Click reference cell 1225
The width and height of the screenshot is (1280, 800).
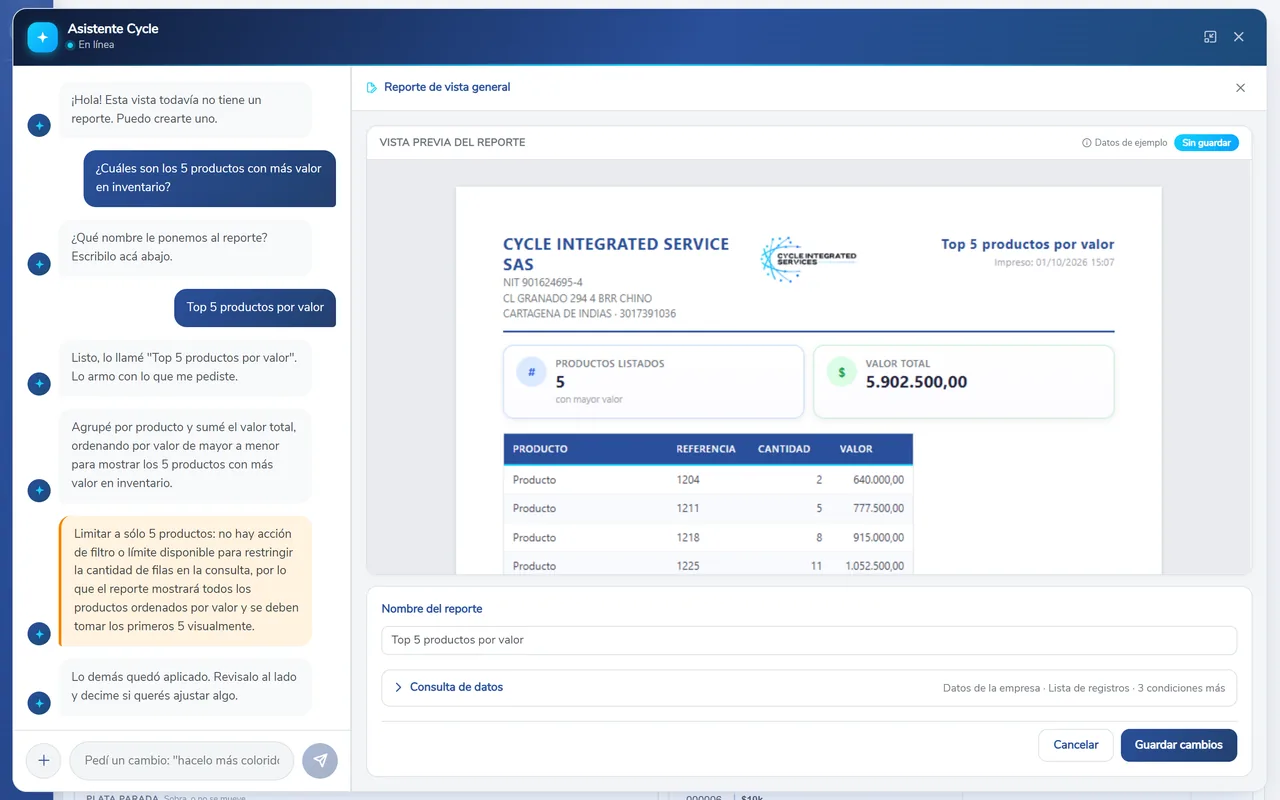(x=688, y=566)
